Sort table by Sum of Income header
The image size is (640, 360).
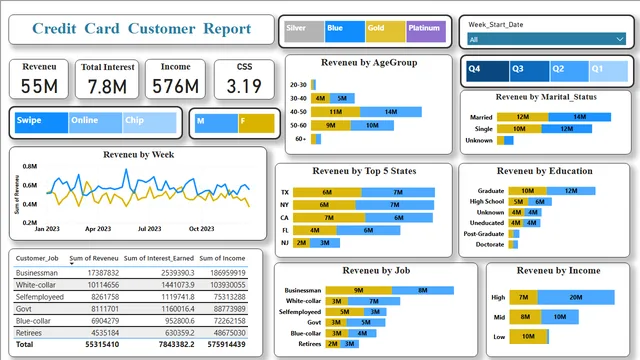click(x=222, y=258)
